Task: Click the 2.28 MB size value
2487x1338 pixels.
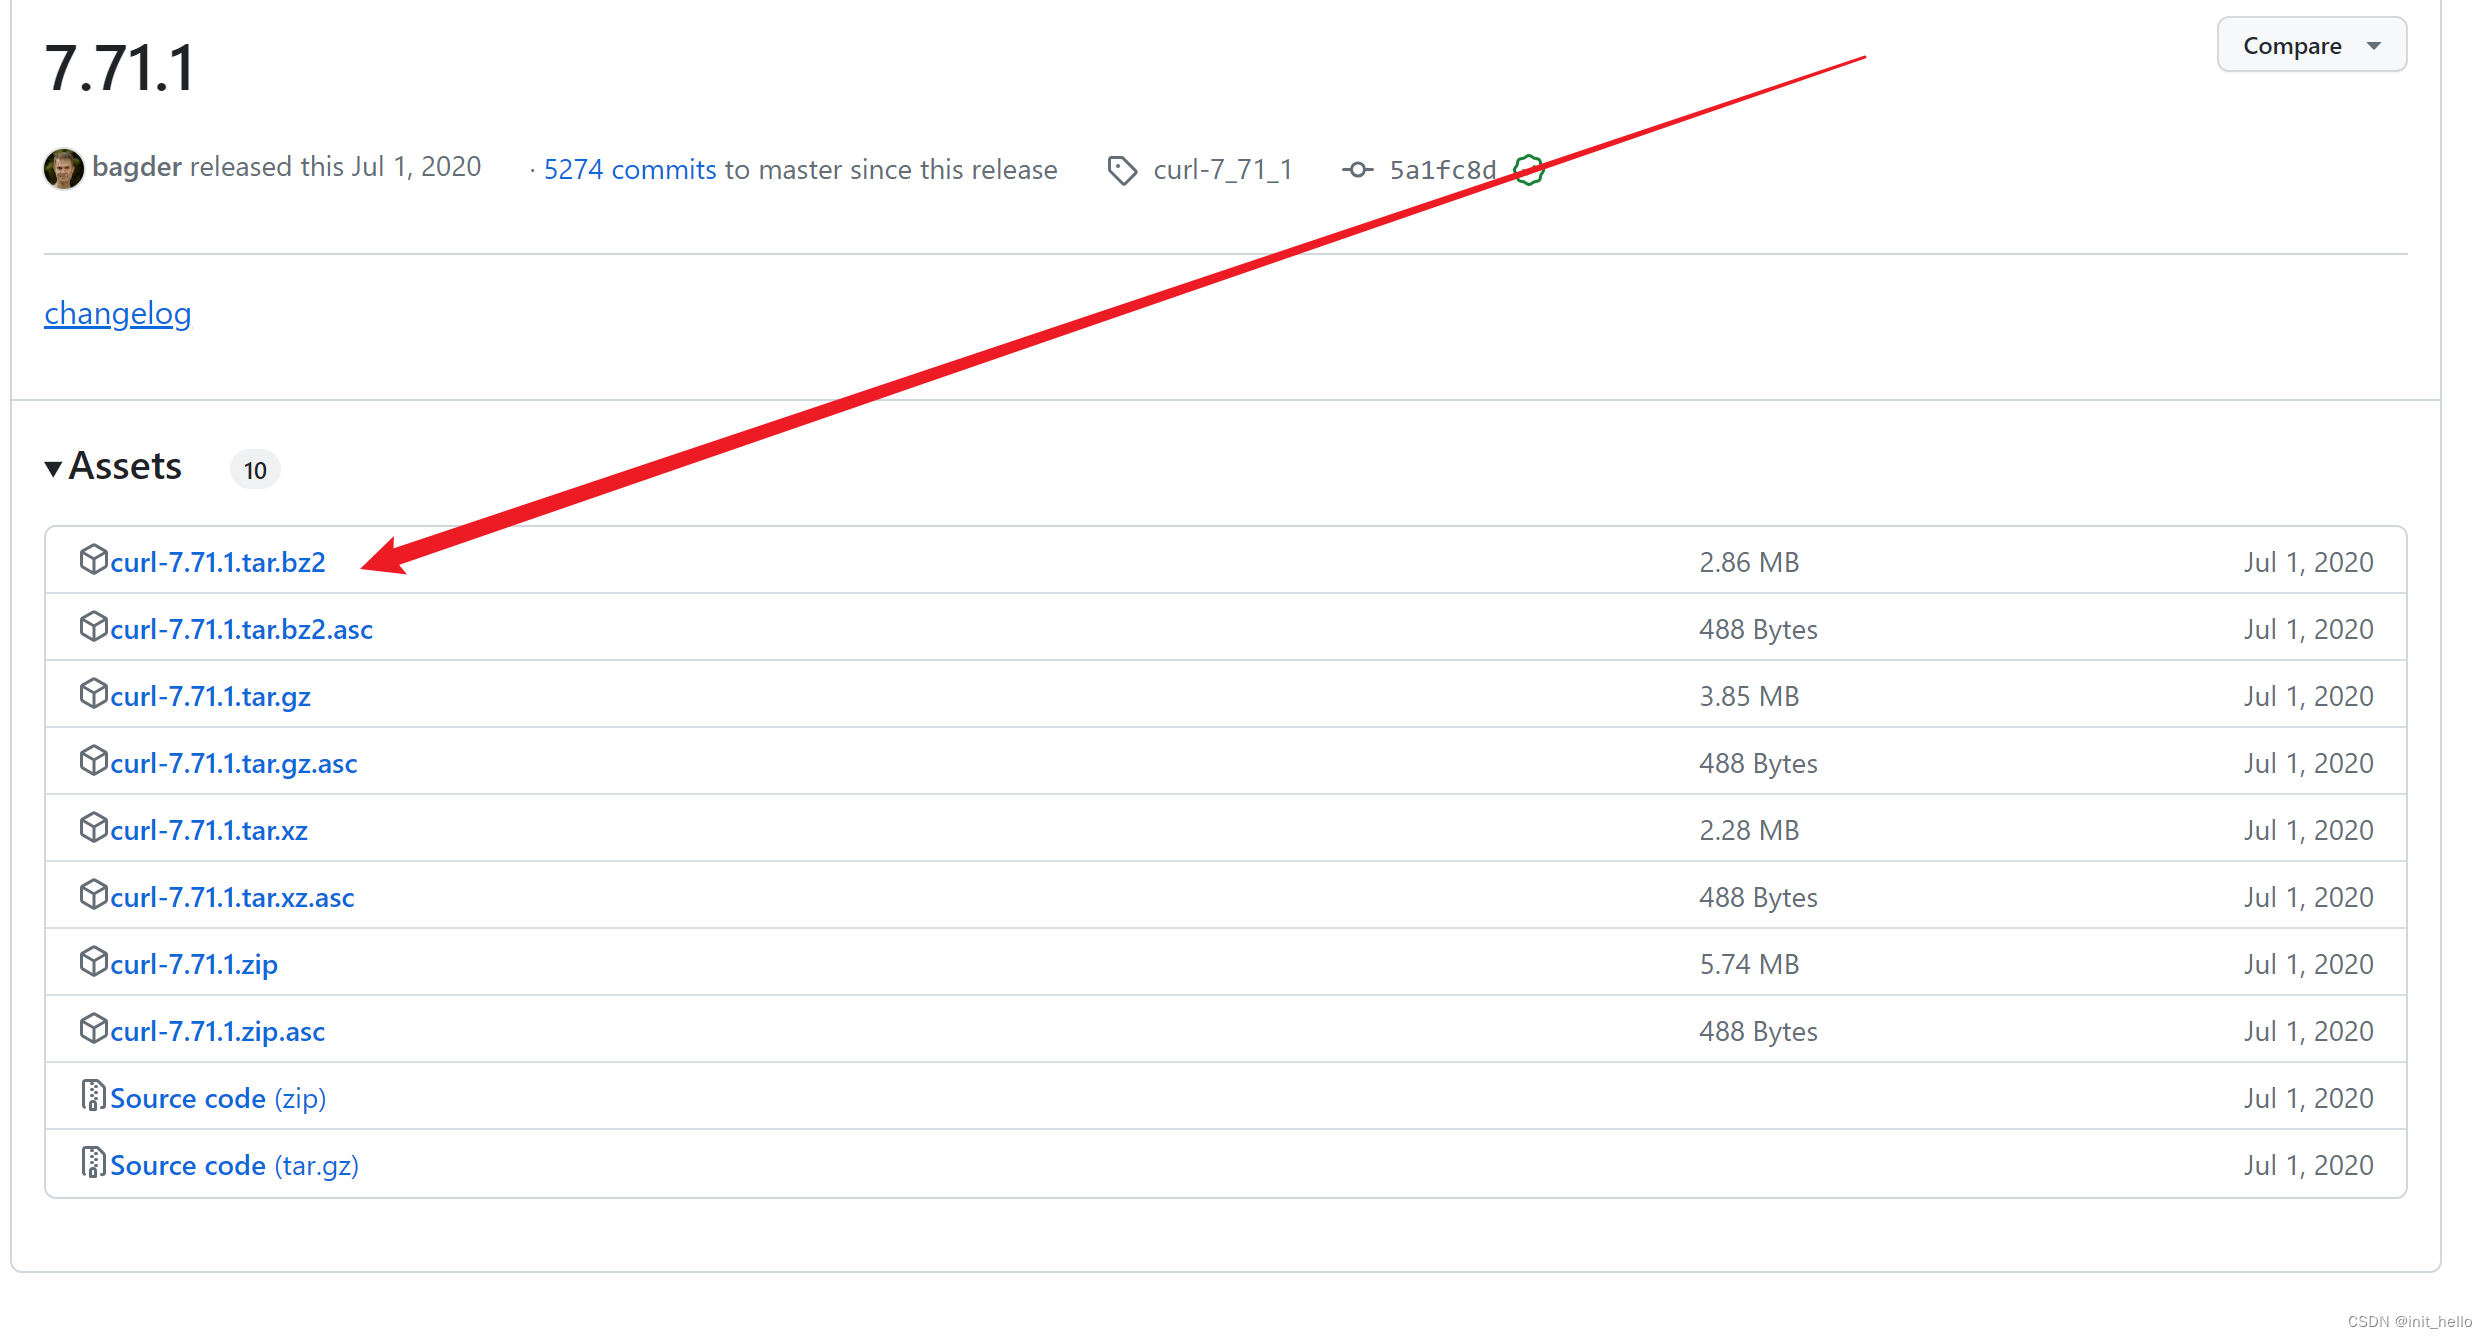Action: click(1749, 830)
